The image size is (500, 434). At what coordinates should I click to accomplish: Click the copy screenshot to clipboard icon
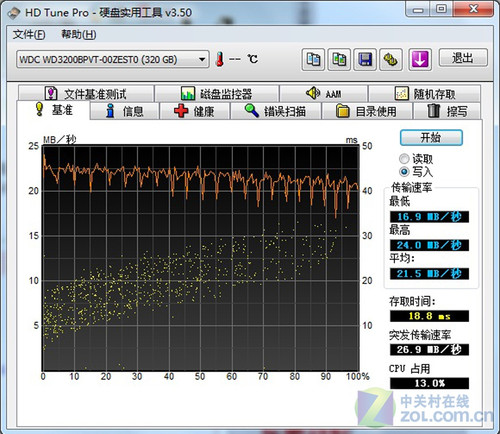339,60
